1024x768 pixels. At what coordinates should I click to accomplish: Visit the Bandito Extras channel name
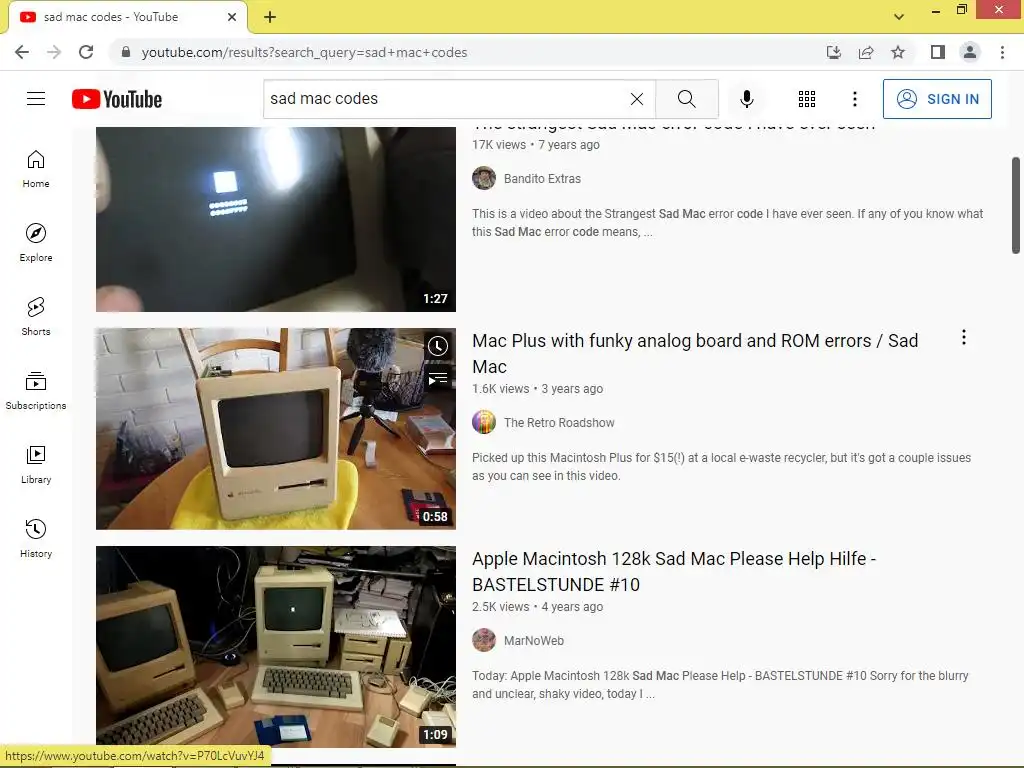(542, 178)
